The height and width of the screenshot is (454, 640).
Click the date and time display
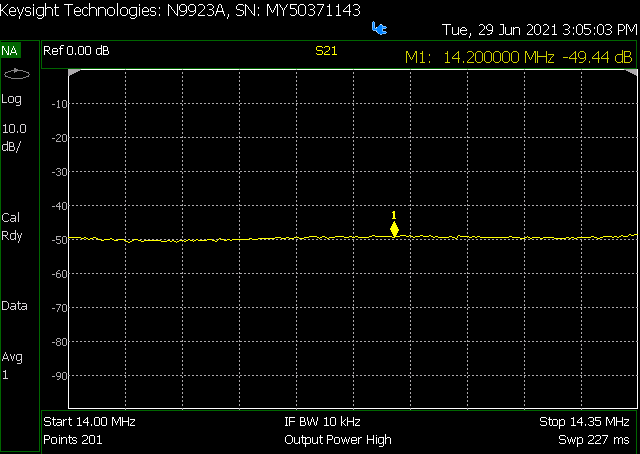tap(539, 30)
